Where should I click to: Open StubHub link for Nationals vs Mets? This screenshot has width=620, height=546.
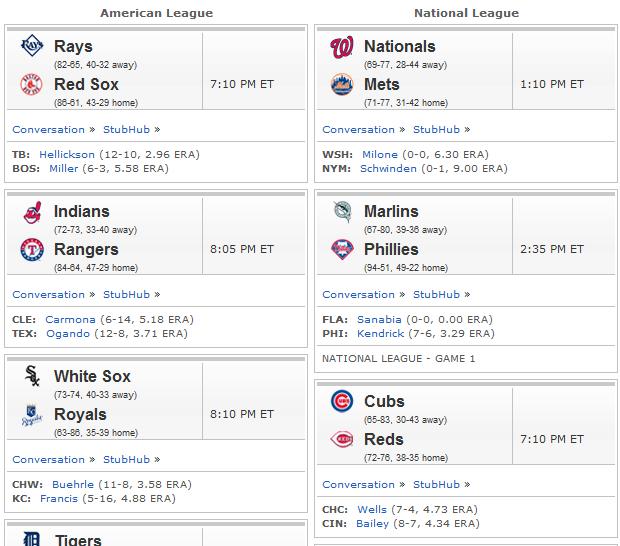pyautogui.click(x=437, y=130)
